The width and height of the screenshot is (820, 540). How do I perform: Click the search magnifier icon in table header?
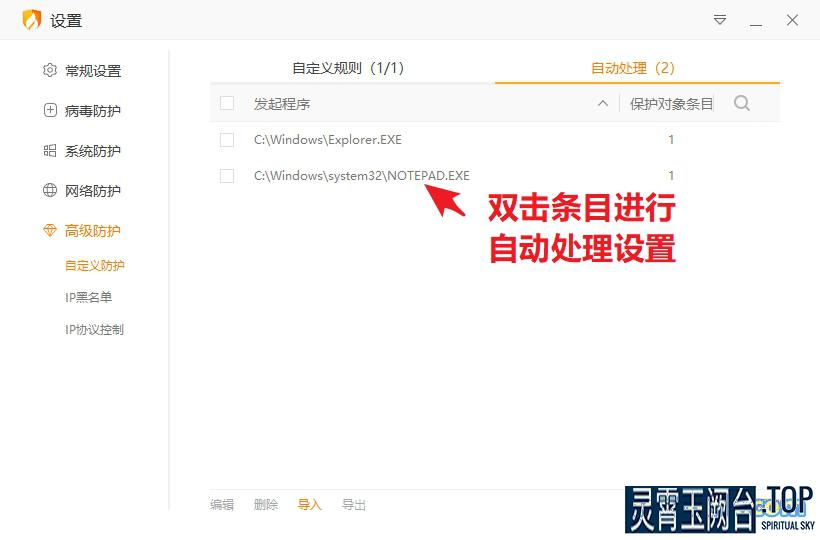[x=742, y=103]
